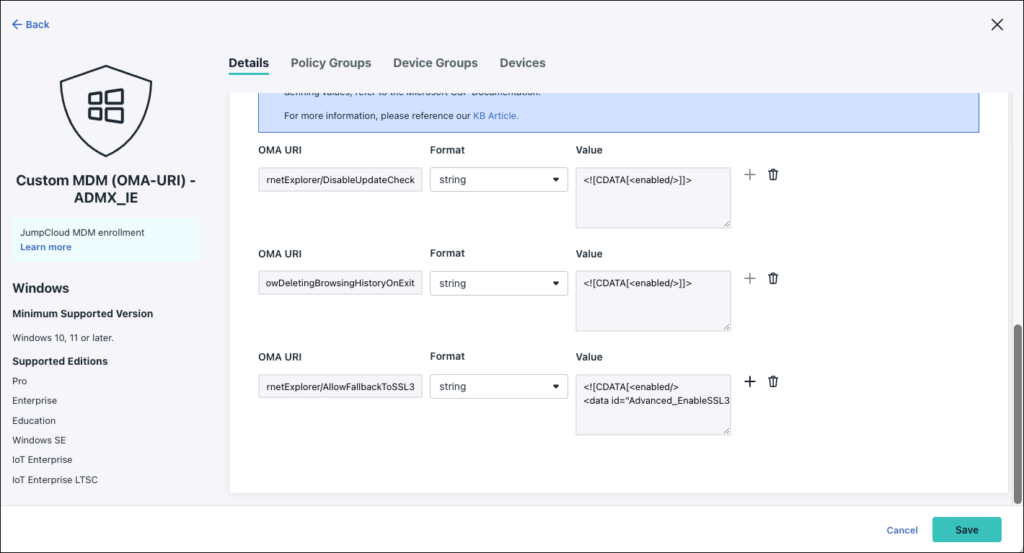Click the vertical scrollbar thumb
The image size is (1024, 553).
click(1018, 412)
